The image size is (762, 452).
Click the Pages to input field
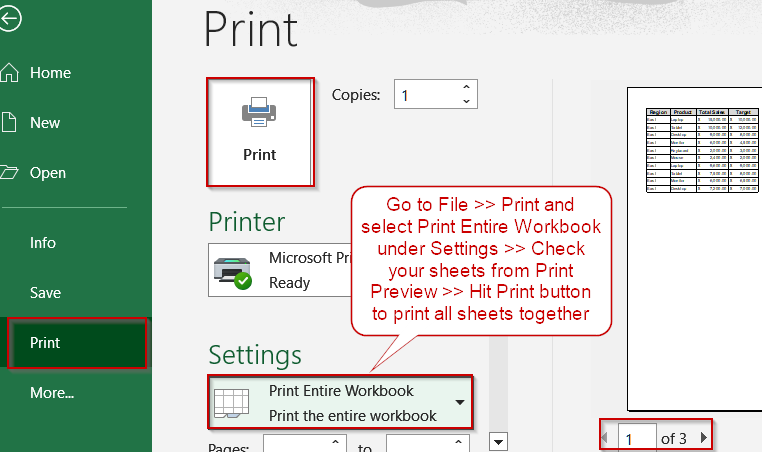pyautogui.click(x=420, y=443)
